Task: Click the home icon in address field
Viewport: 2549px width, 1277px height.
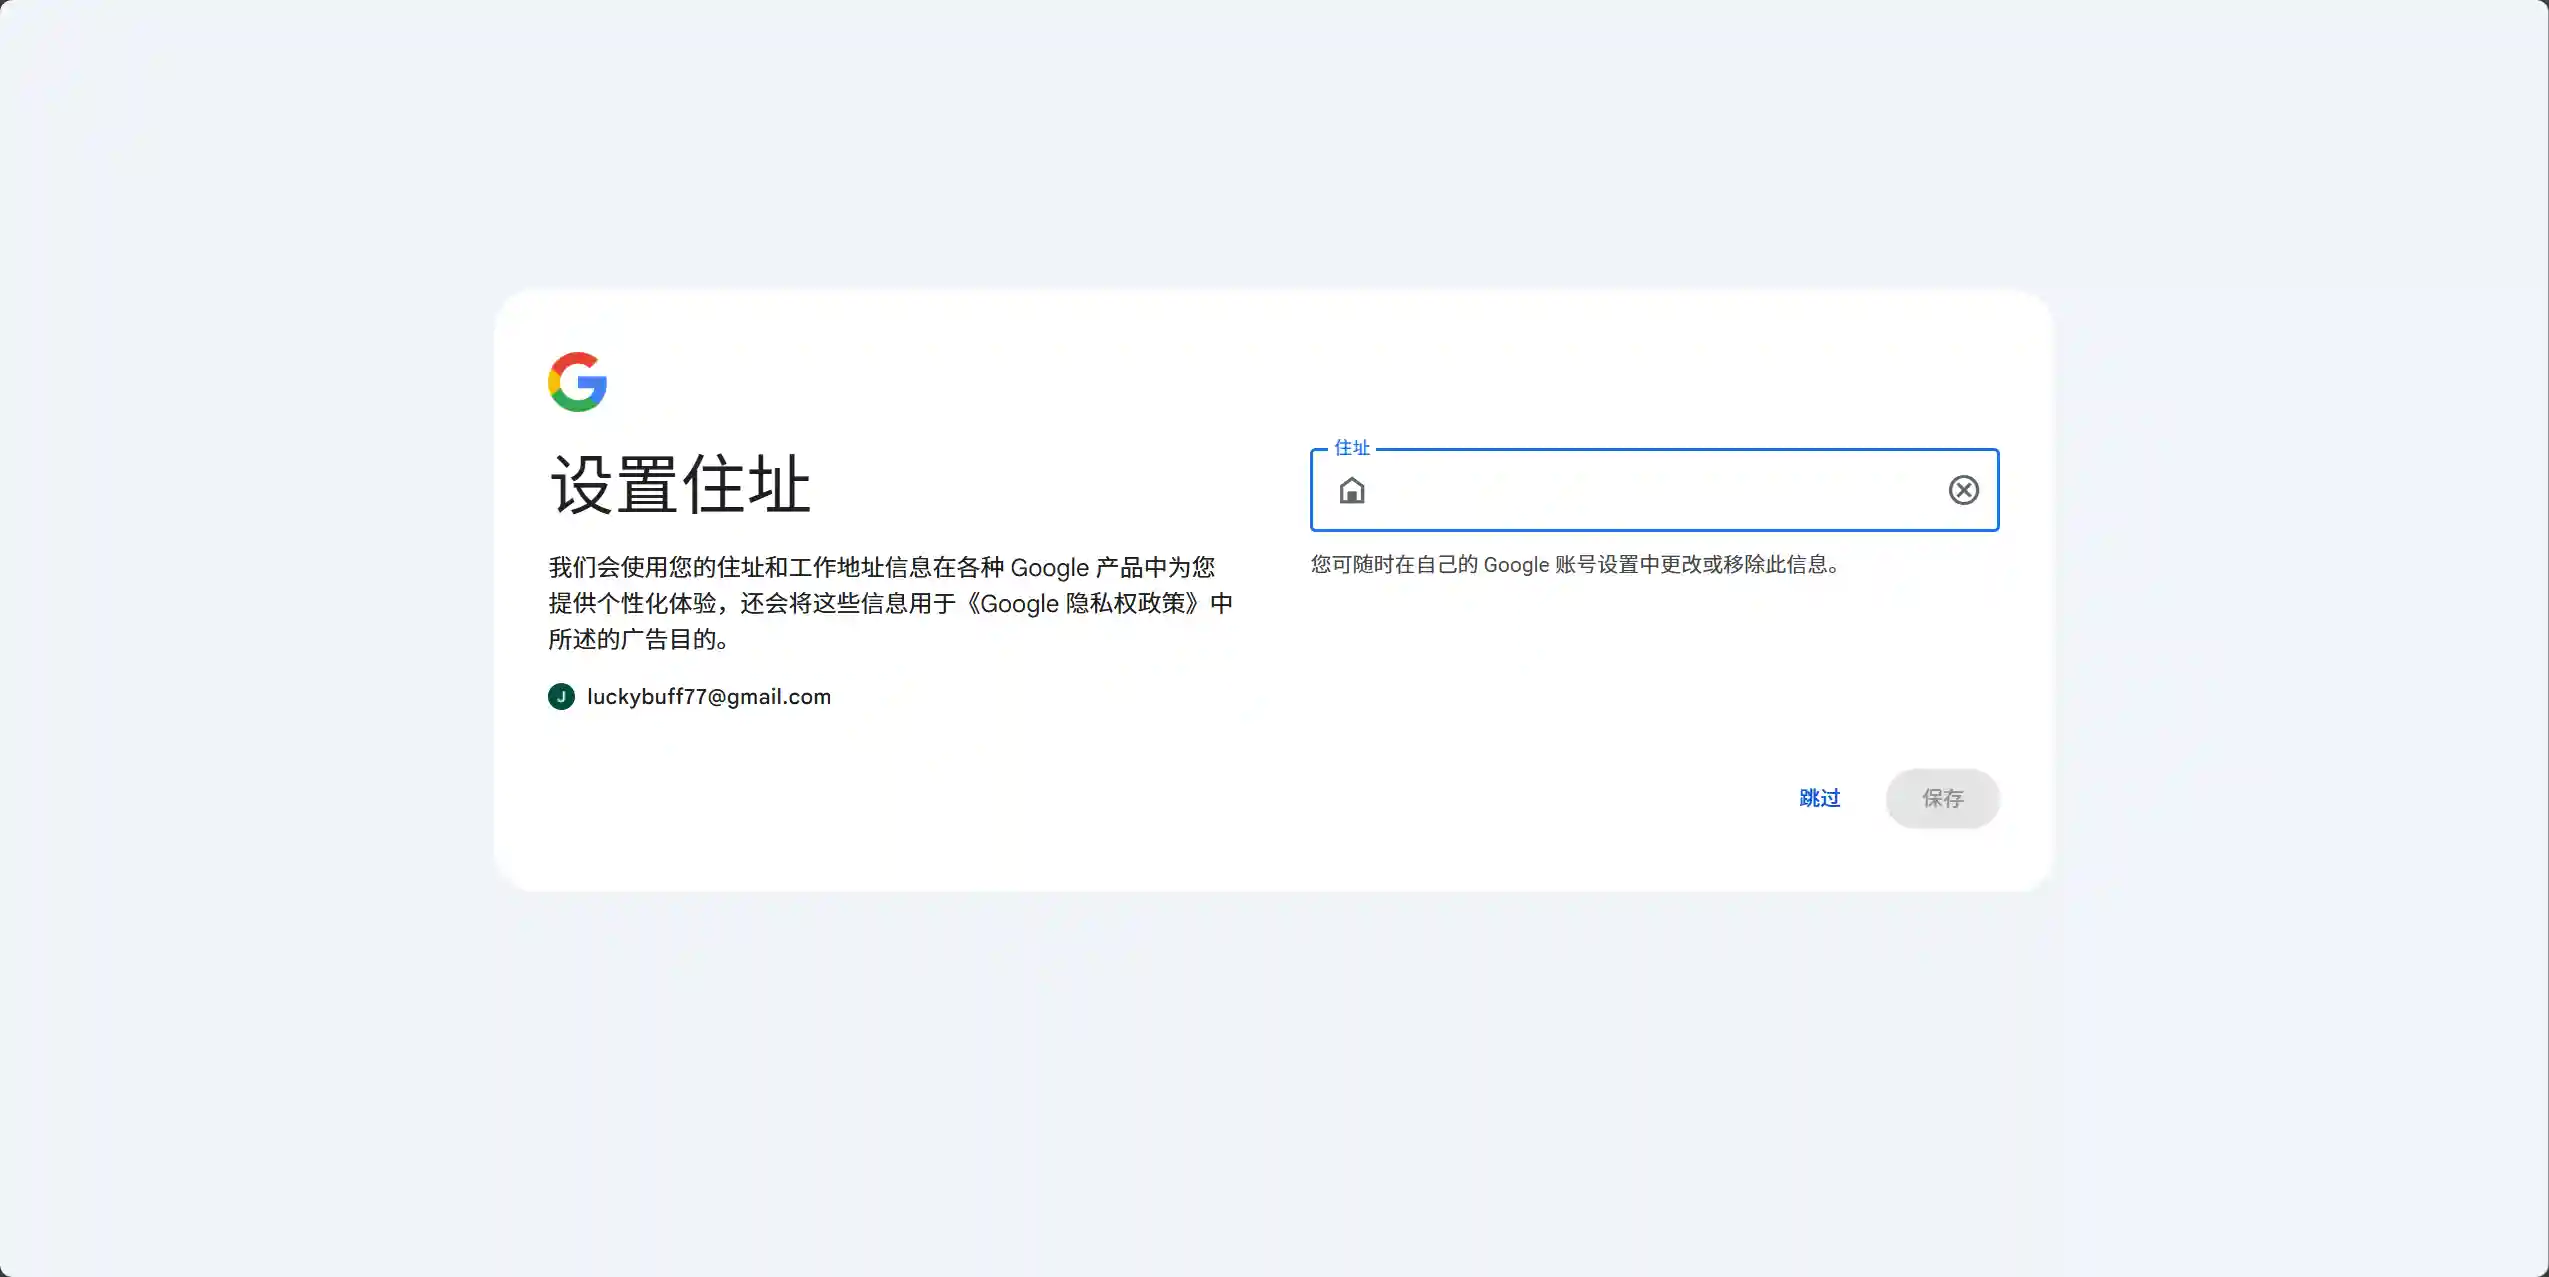Action: click(x=1352, y=490)
